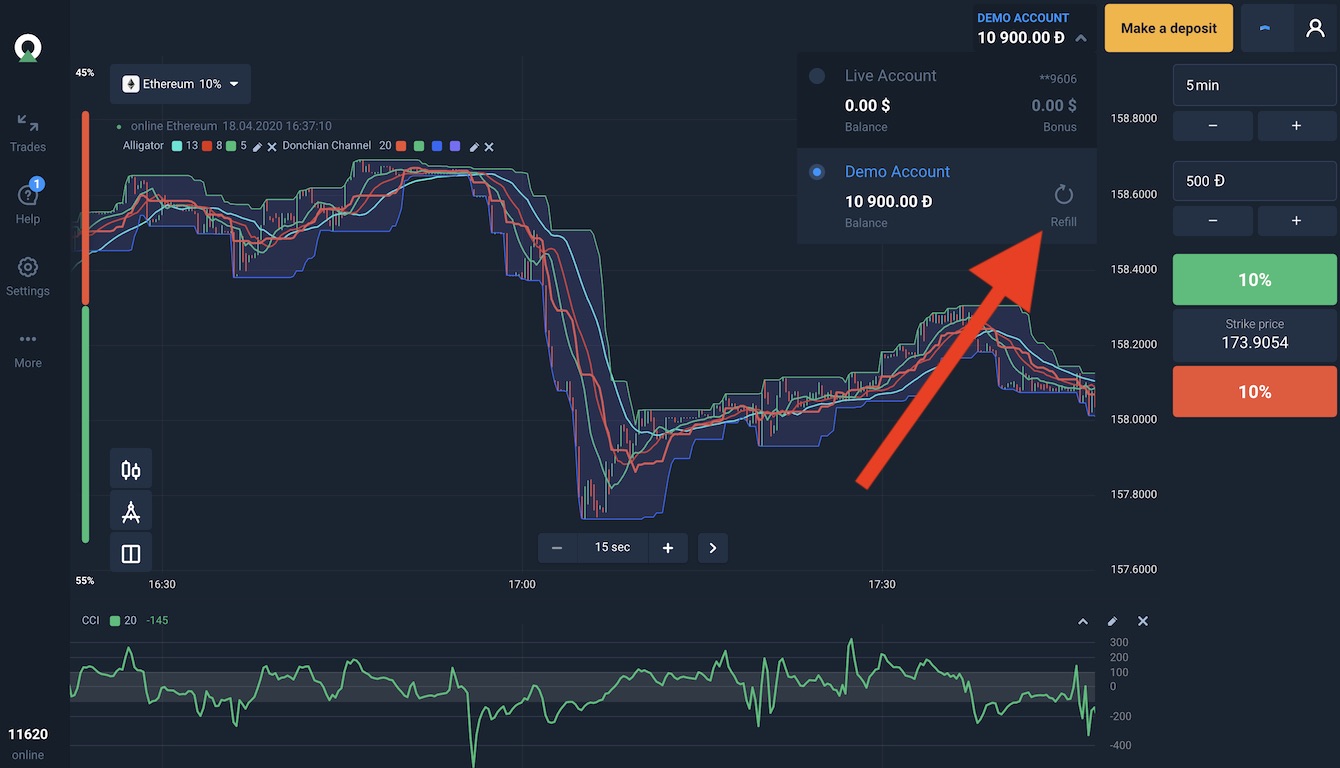This screenshot has height=768, width=1340.
Task: Click the Refill demo balance icon
Action: [x=1063, y=195]
